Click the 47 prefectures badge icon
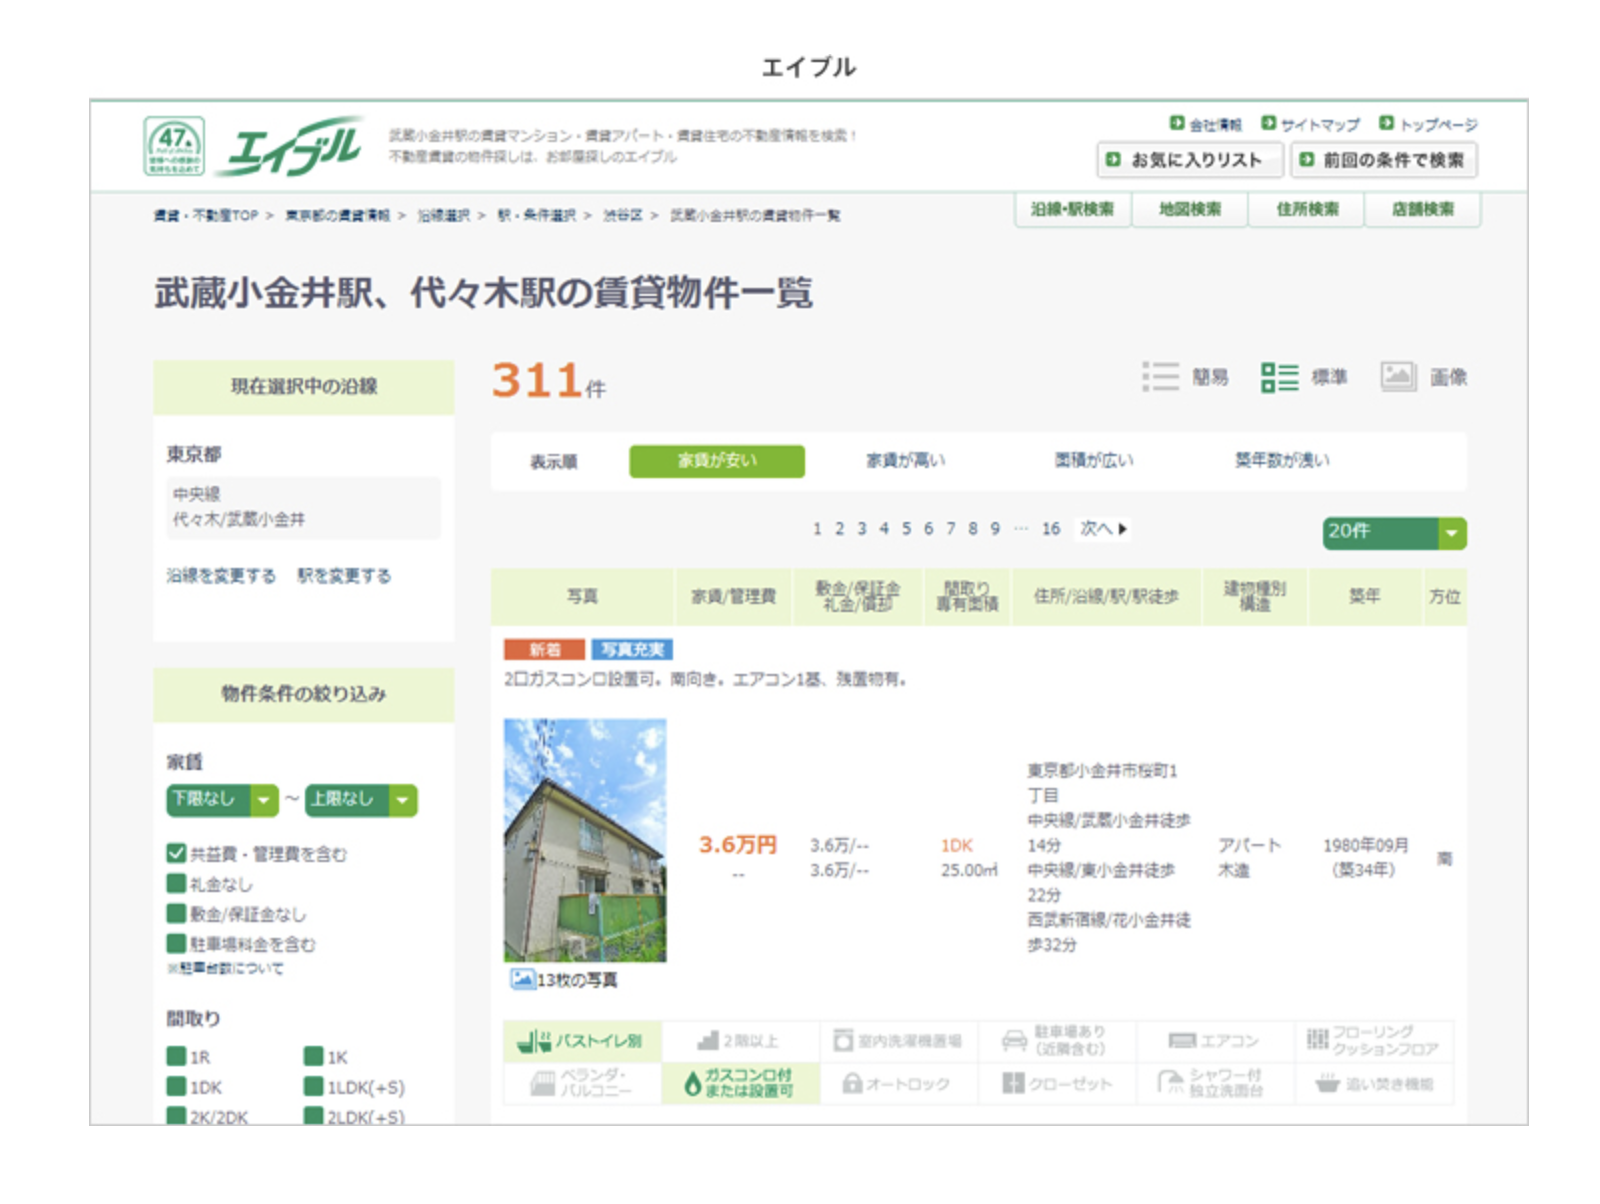The image size is (1600, 1204). (174, 147)
